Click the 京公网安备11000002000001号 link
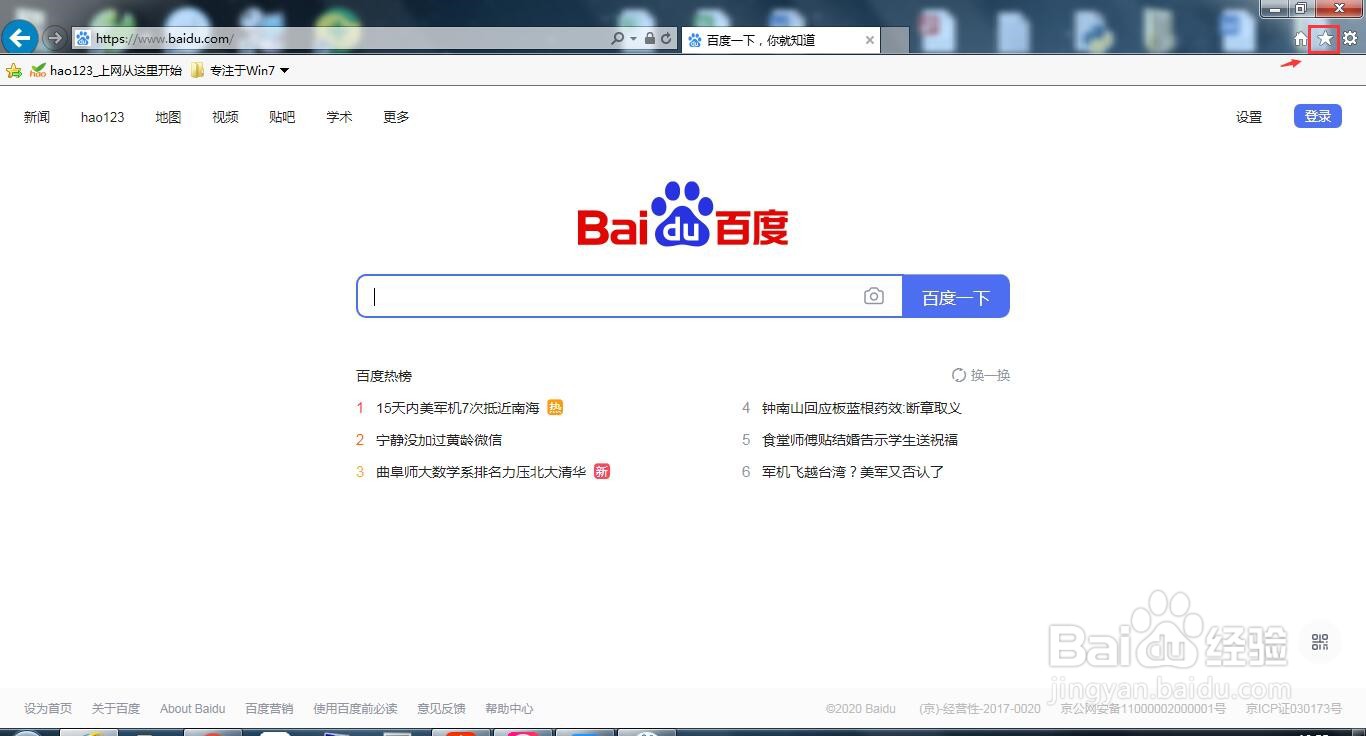1366x736 pixels. pyautogui.click(x=1143, y=708)
